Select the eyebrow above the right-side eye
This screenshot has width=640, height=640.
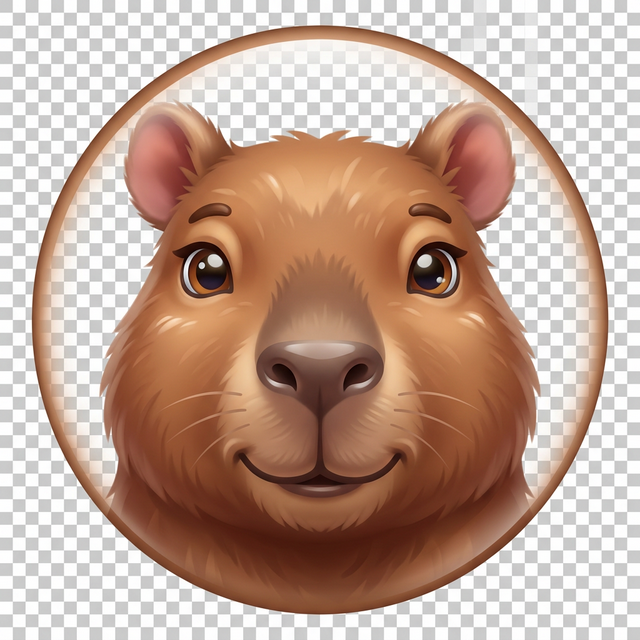tap(430, 212)
